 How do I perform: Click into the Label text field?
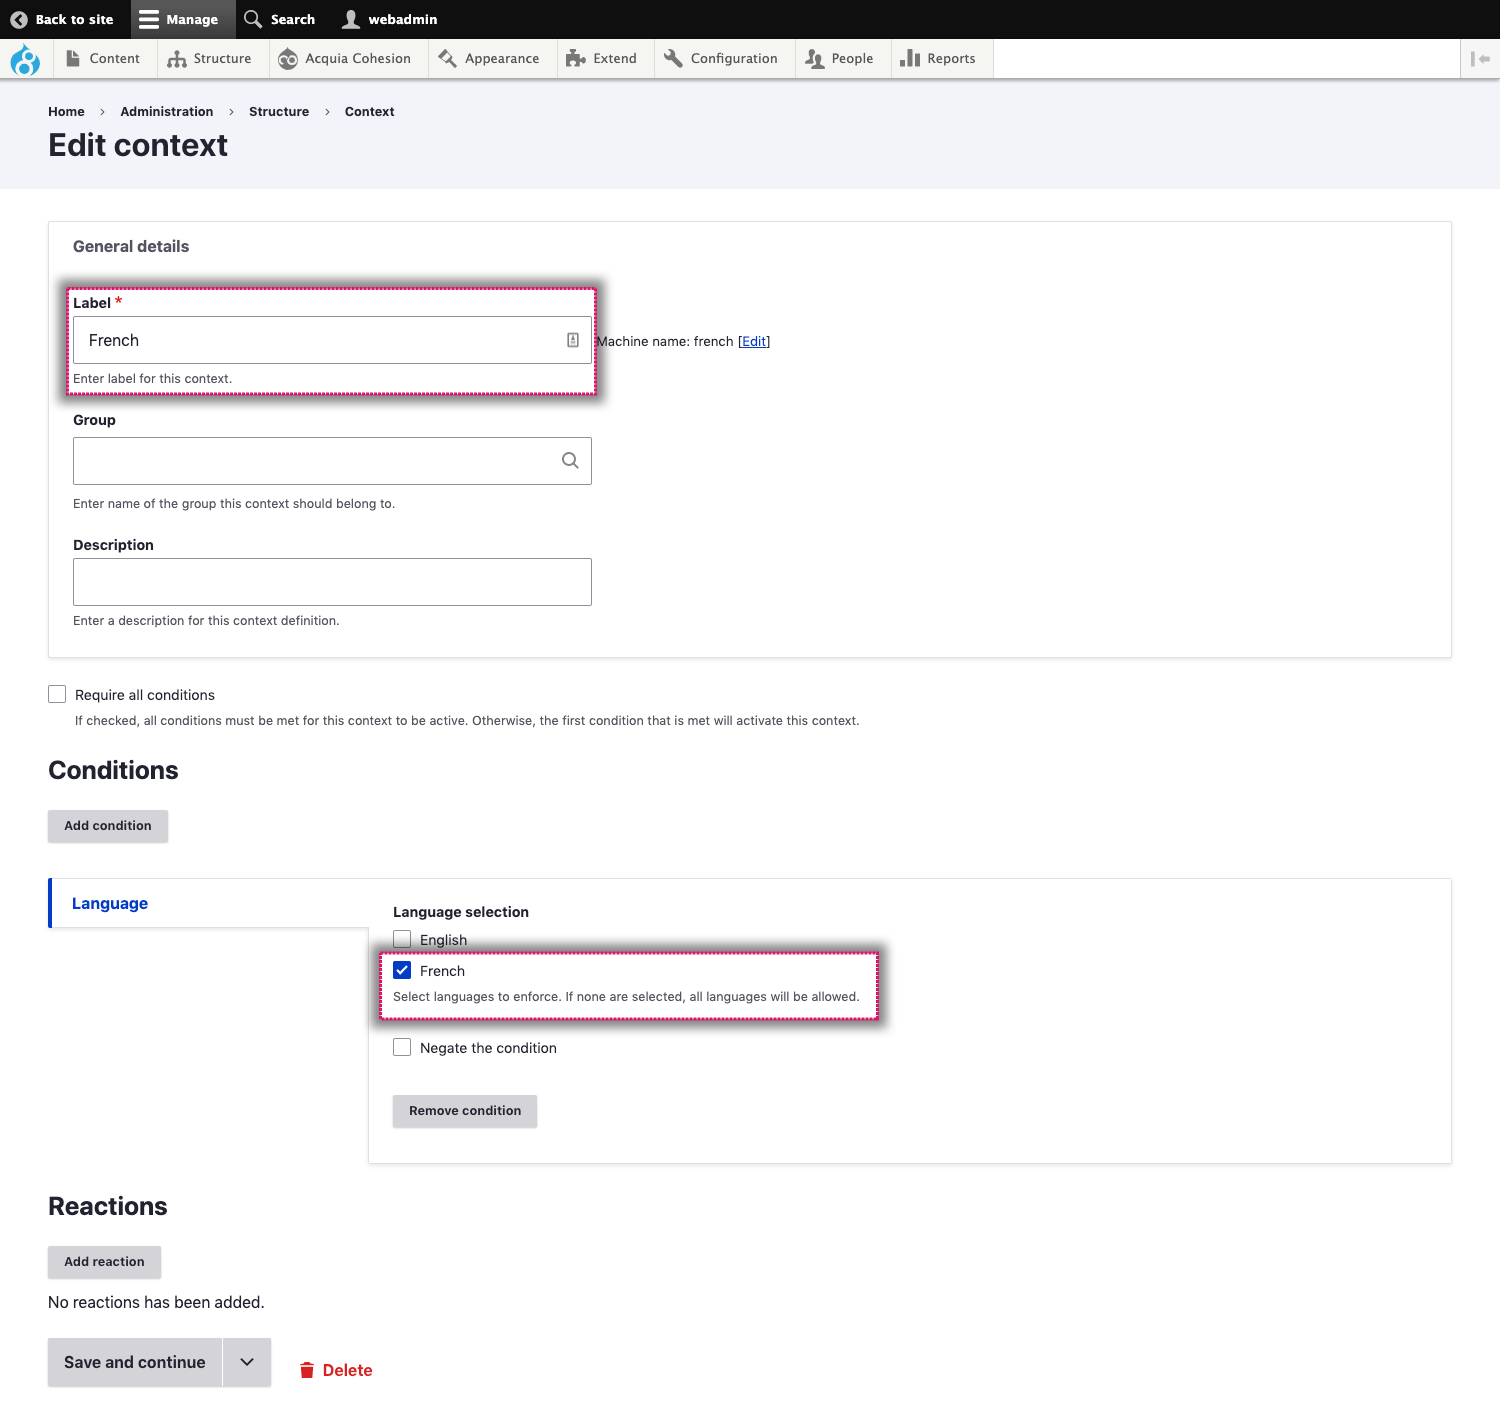coord(332,340)
